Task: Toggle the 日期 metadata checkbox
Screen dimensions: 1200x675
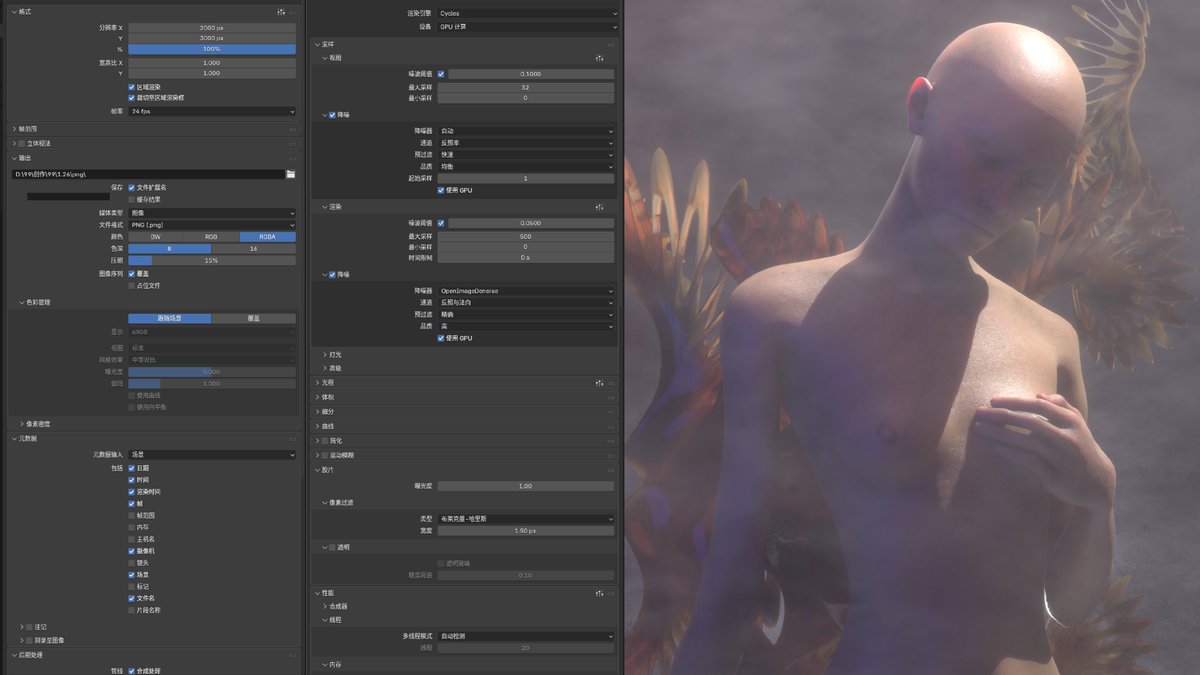Action: coord(132,468)
